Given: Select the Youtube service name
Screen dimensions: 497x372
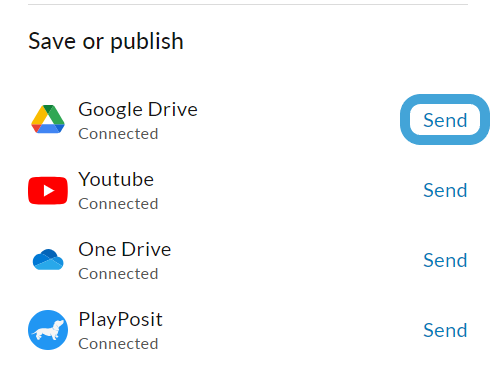Looking at the screenshot, I should click(116, 179).
